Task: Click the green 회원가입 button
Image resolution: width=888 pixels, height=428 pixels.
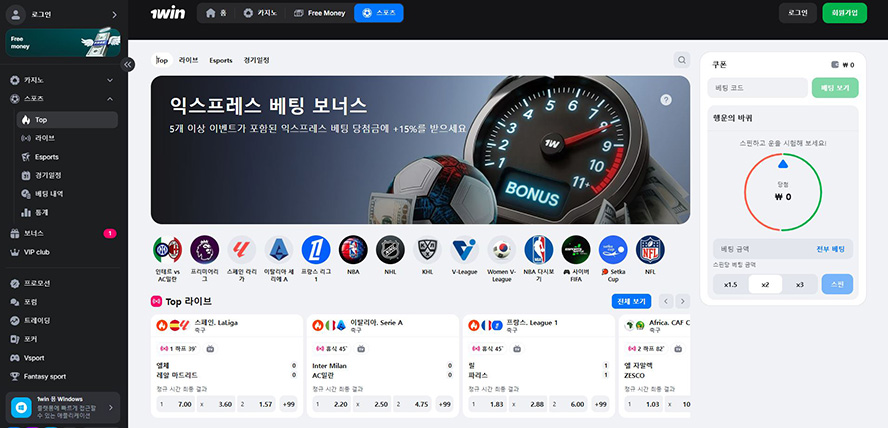Action: (844, 12)
